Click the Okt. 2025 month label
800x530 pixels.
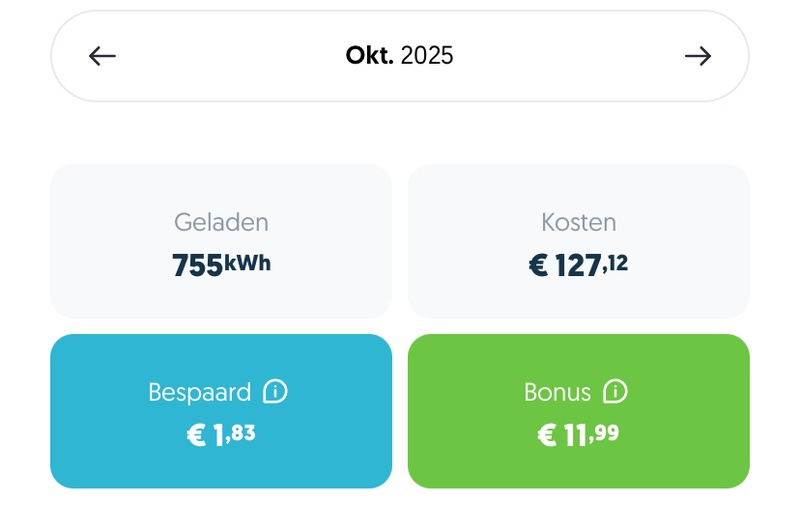(399, 56)
